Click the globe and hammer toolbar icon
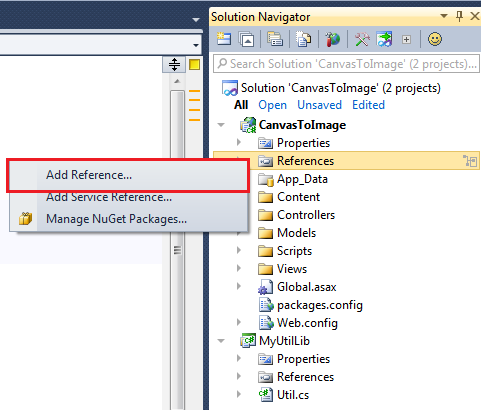The image size is (481, 410). 332,39
